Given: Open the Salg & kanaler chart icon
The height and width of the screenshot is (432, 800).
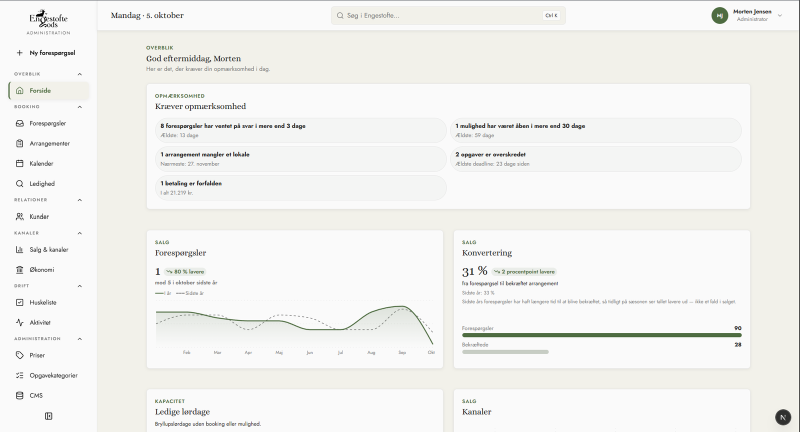Looking at the screenshot, I should click(x=19, y=249).
